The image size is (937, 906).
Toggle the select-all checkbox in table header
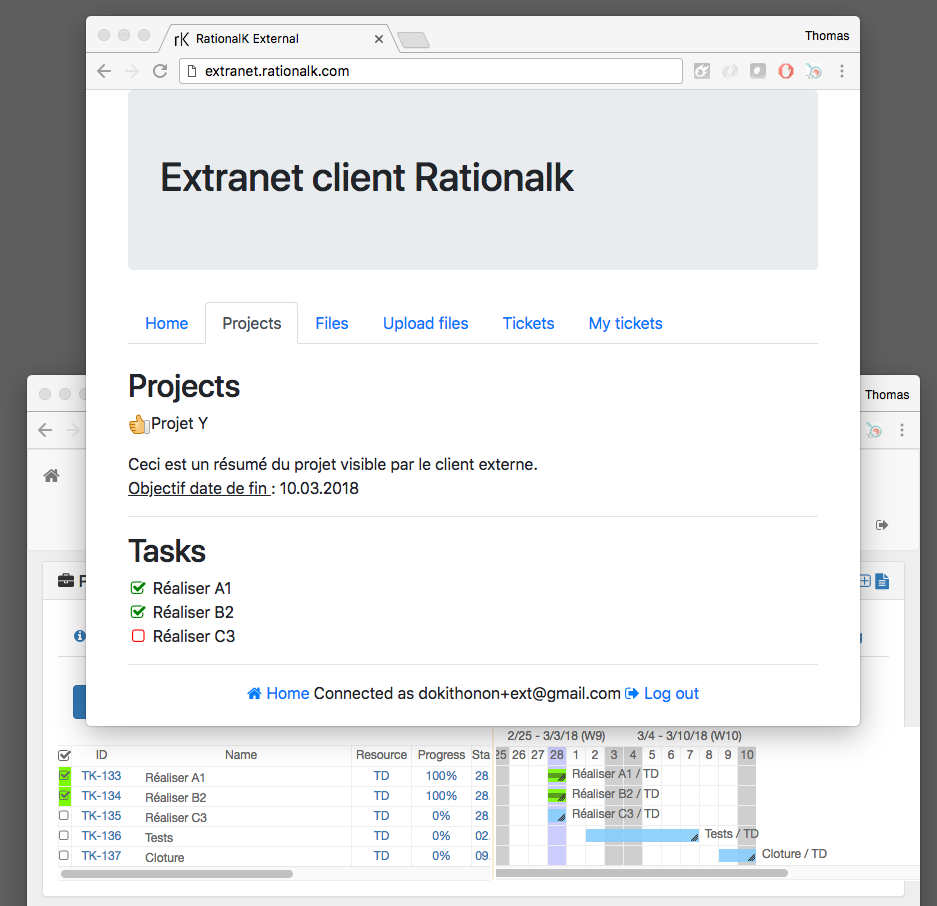click(x=64, y=755)
